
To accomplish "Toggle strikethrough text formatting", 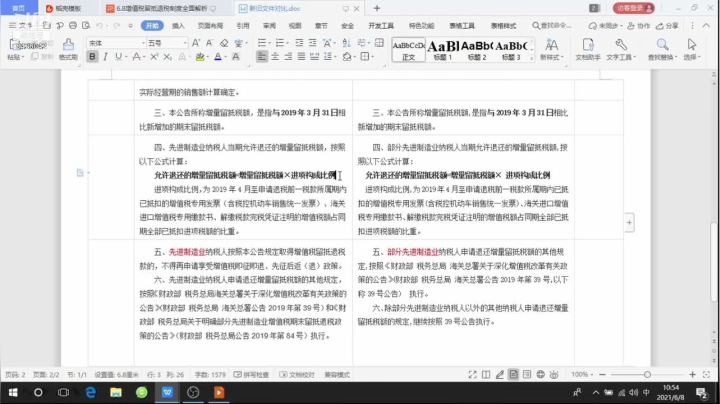I will pos(136,56).
